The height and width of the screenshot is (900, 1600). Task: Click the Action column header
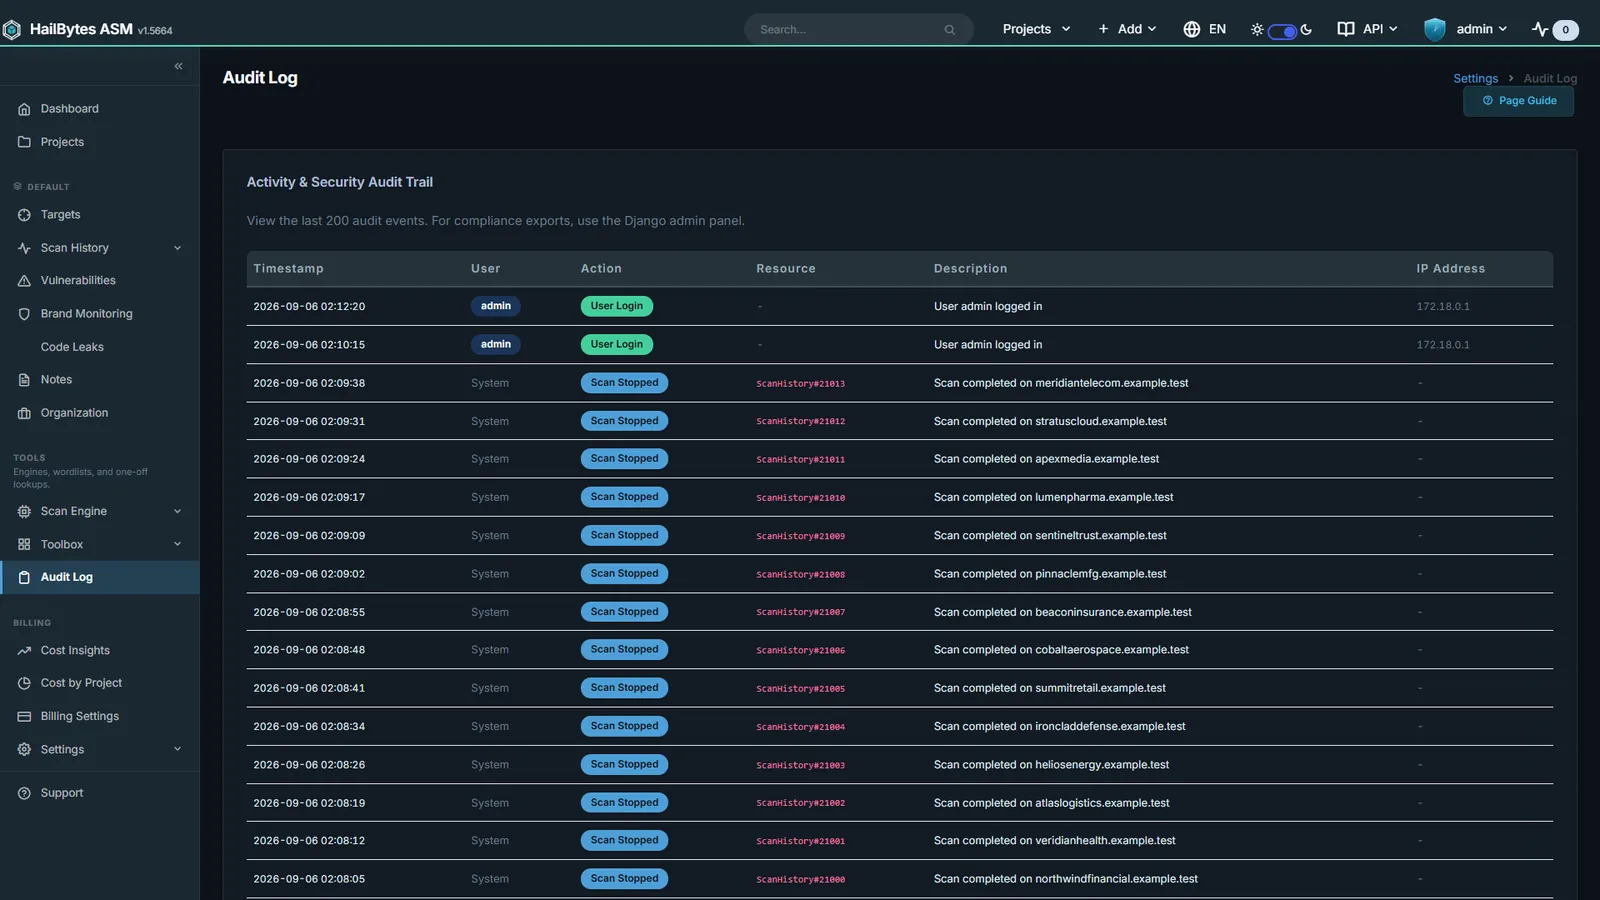pyautogui.click(x=601, y=269)
